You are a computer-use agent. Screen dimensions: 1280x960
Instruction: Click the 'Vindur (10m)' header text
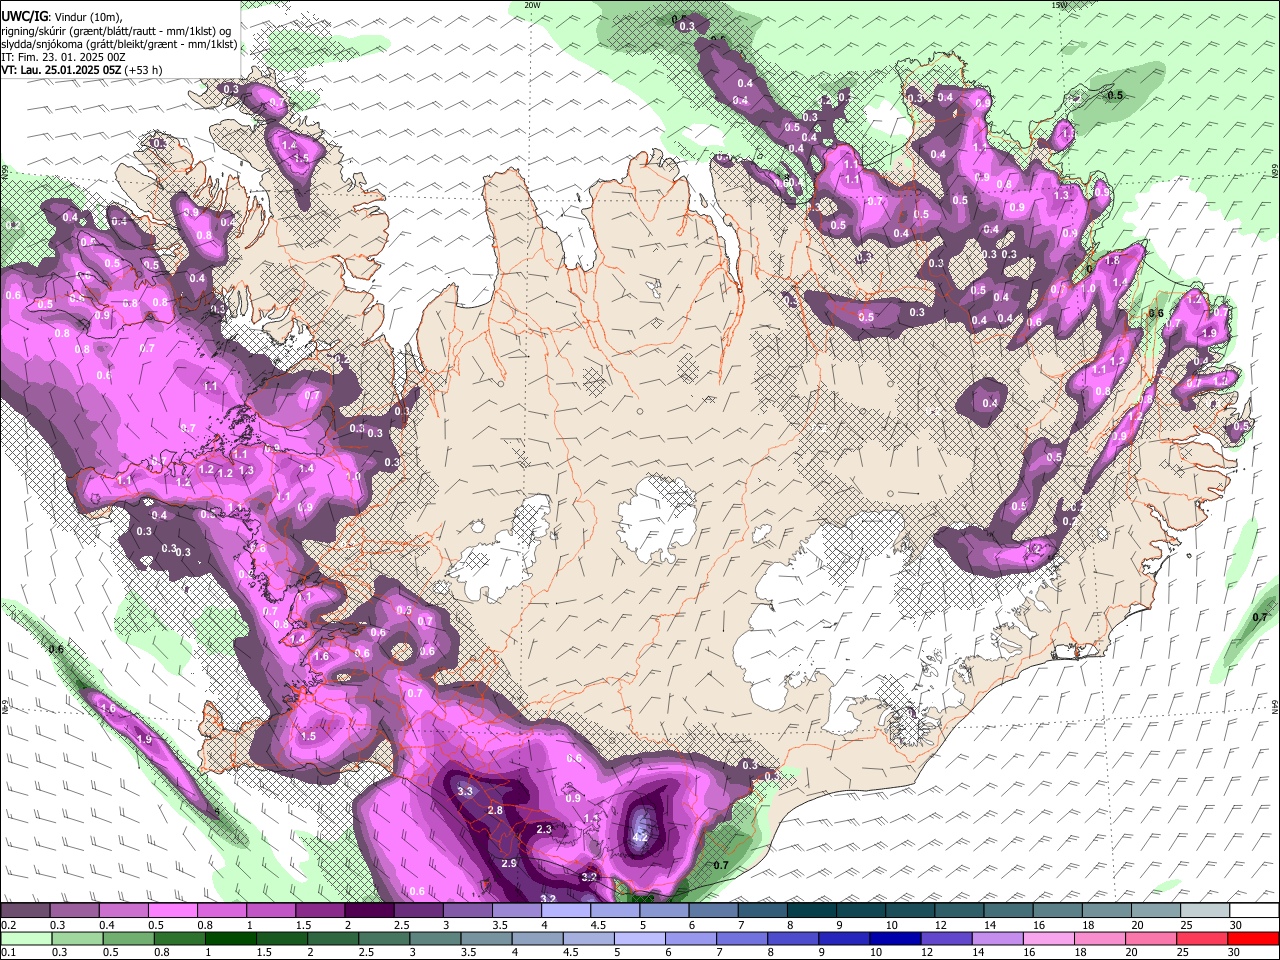(87, 16)
